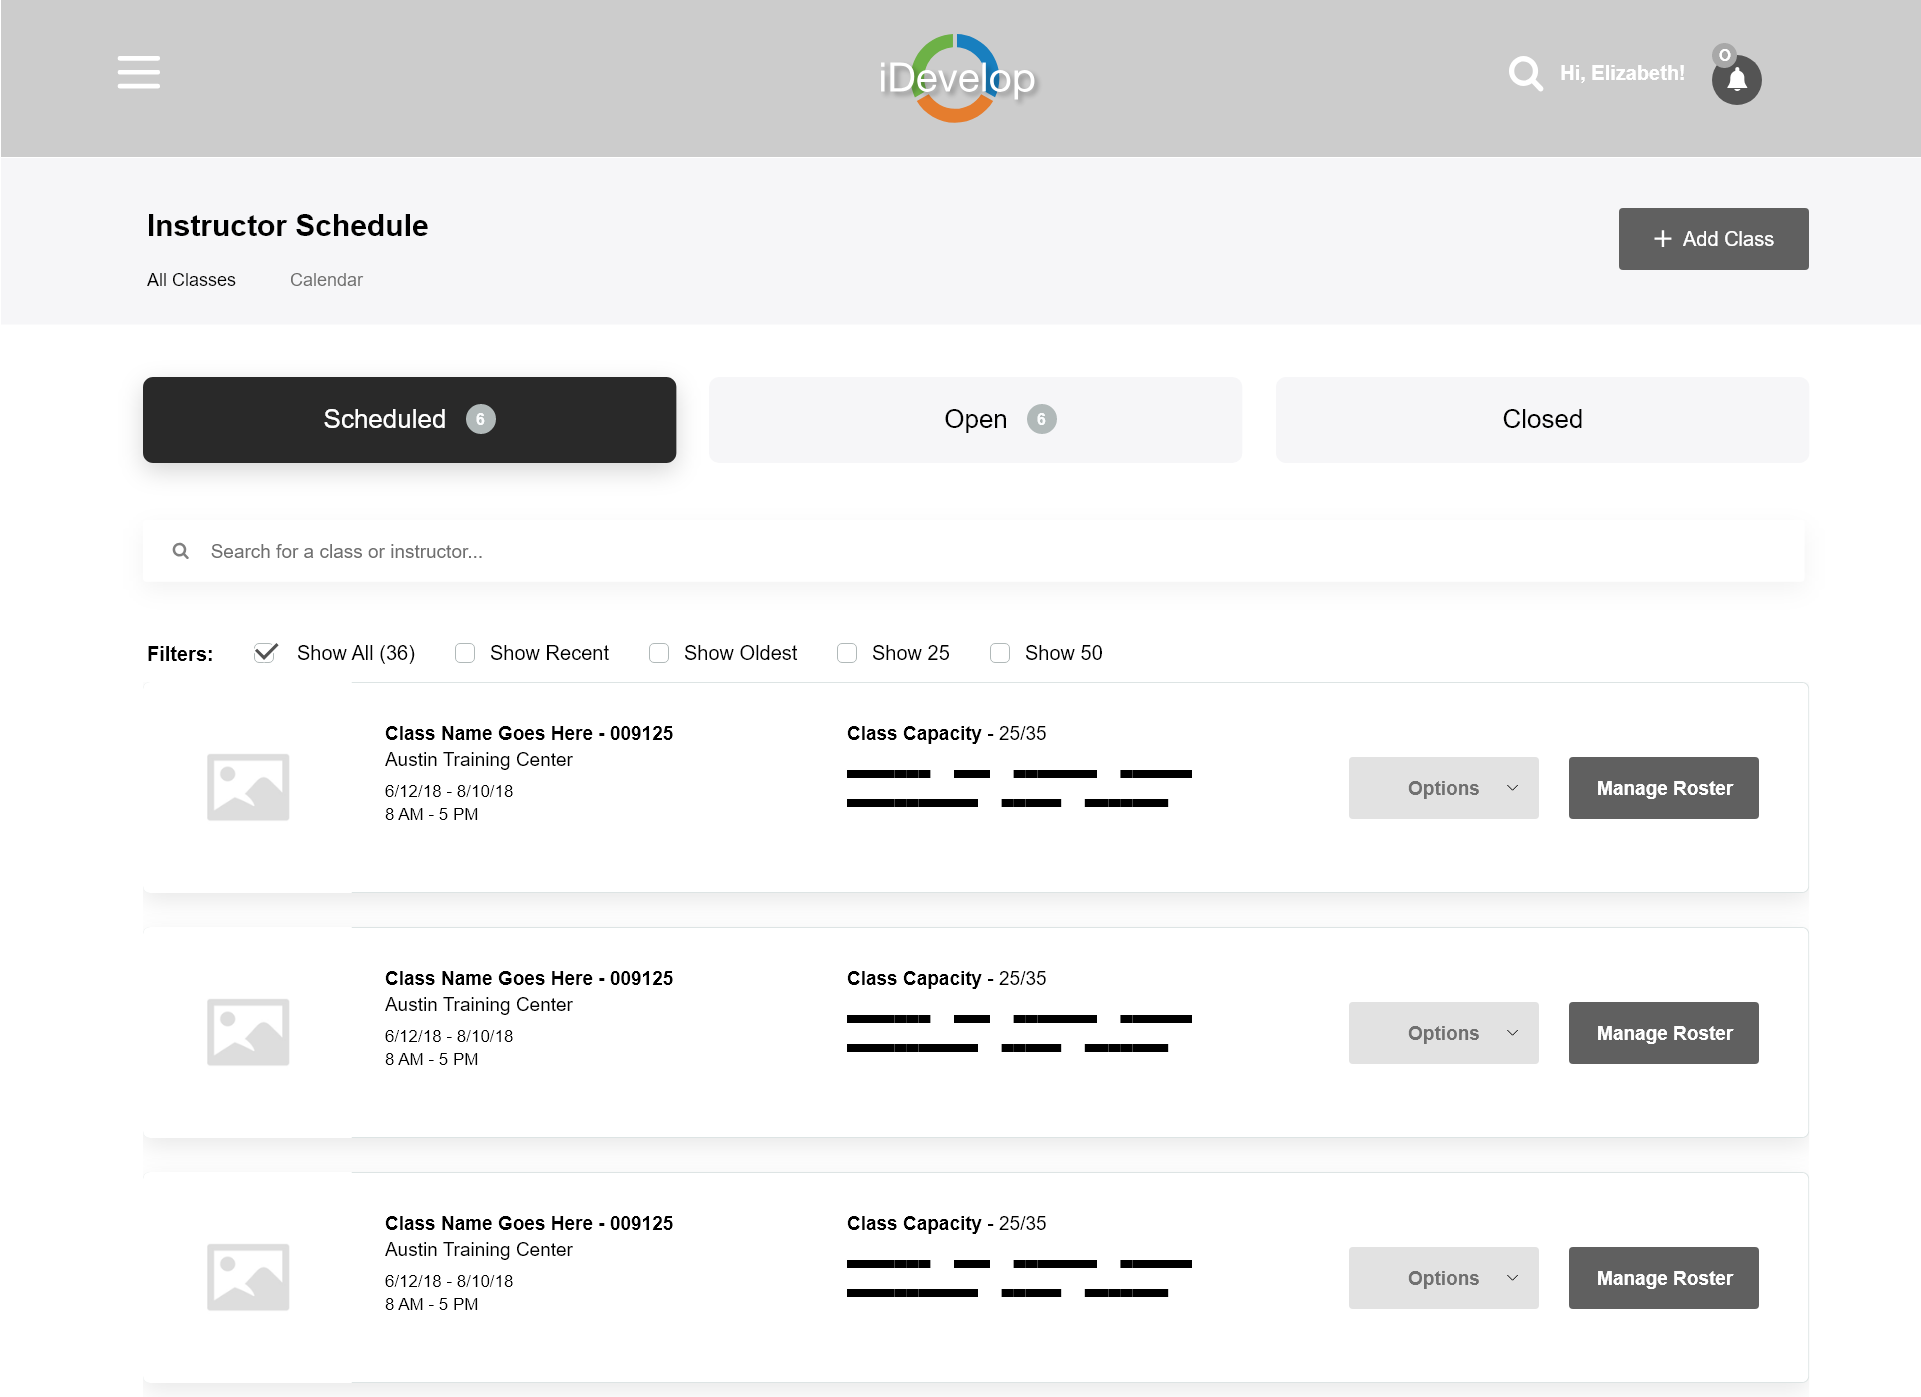Click the search icon inside the class search bar
The height and width of the screenshot is (1397, 1921).
pos(181,551)
